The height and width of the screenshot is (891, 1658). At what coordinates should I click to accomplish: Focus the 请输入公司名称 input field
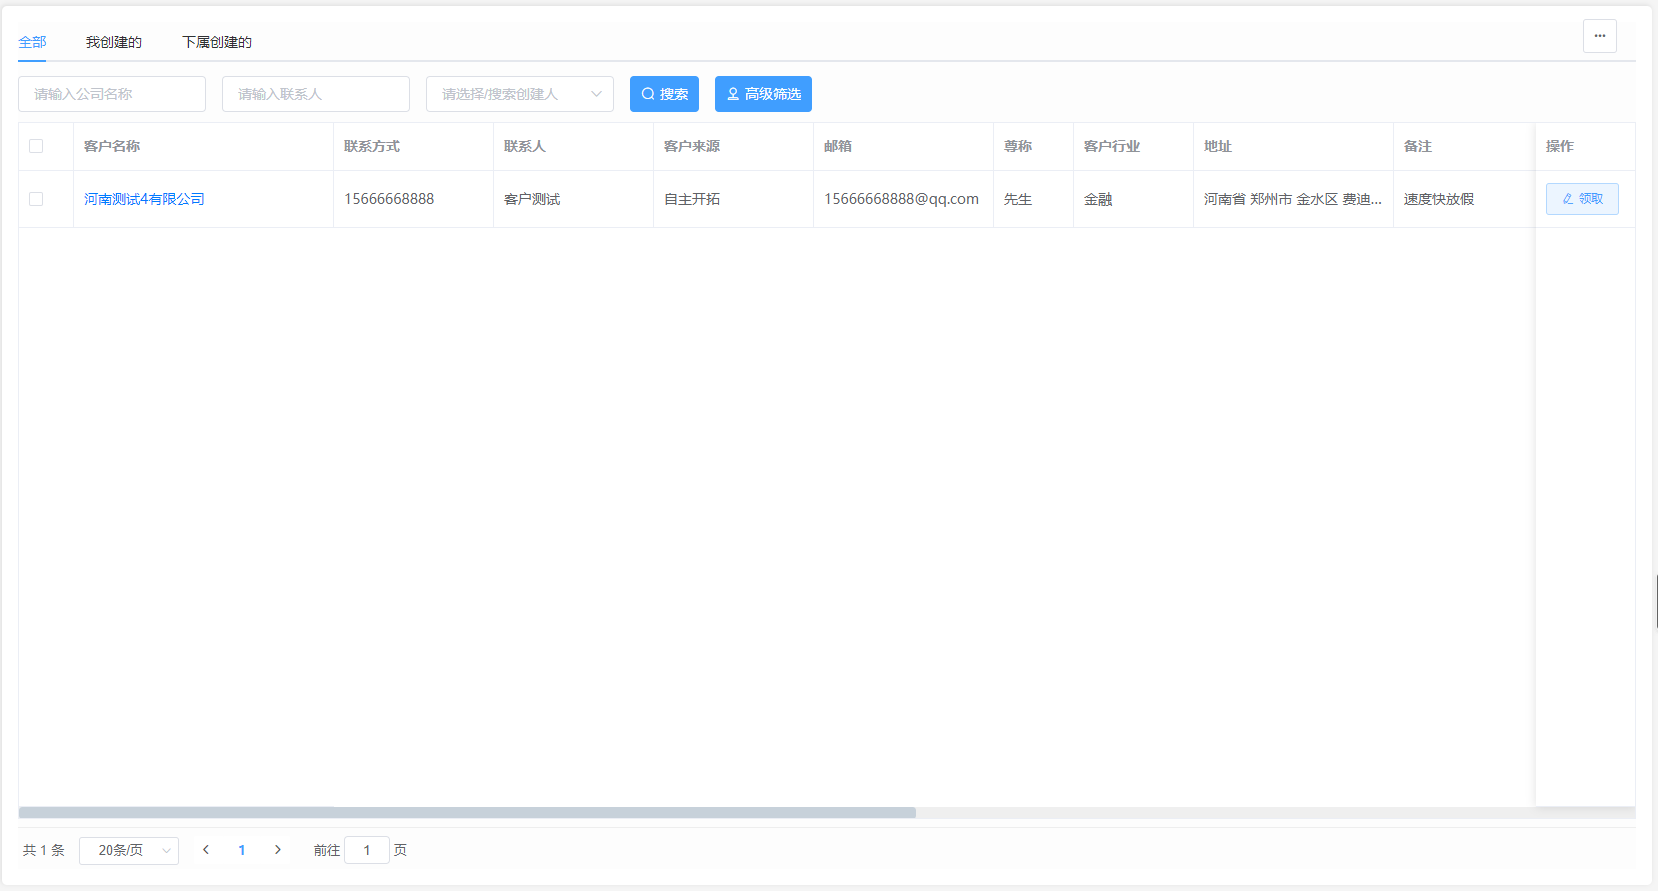pos(112,94)
